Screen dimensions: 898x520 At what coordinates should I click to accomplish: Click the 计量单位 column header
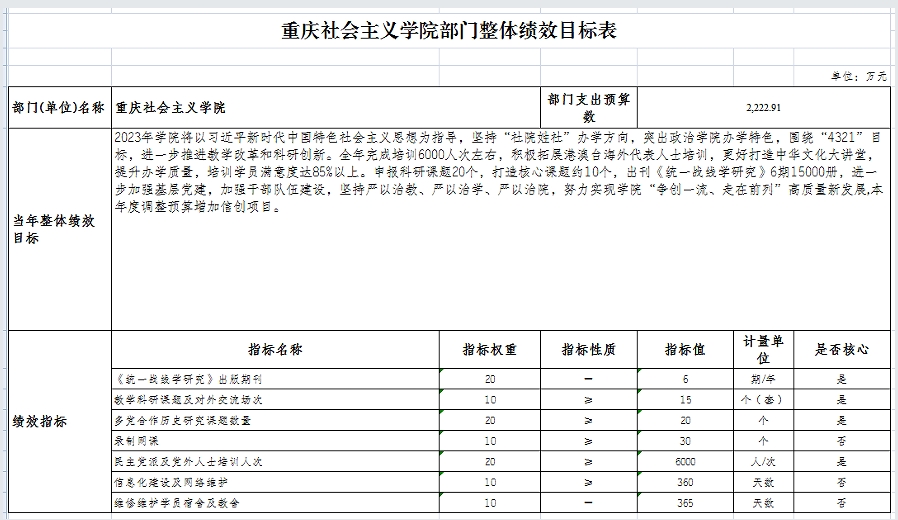763,349
